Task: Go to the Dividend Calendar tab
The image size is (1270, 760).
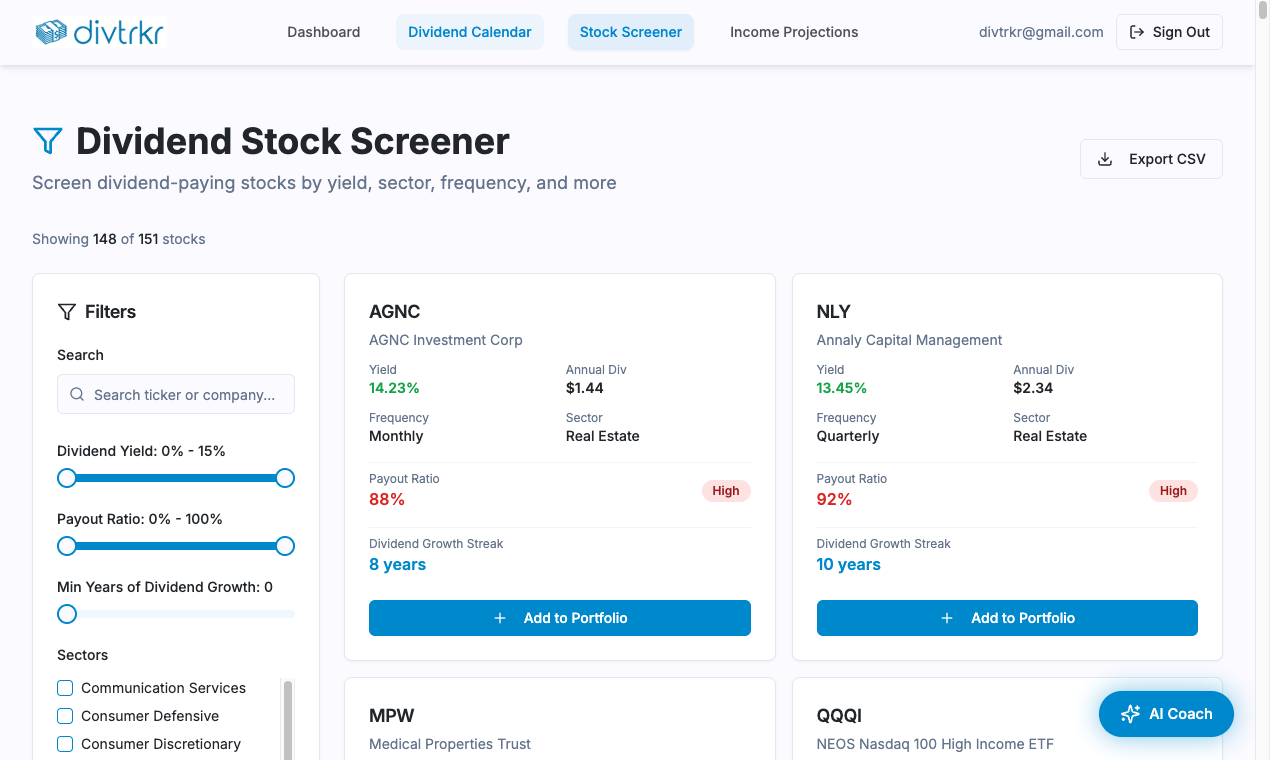Action: coord(470,31)
